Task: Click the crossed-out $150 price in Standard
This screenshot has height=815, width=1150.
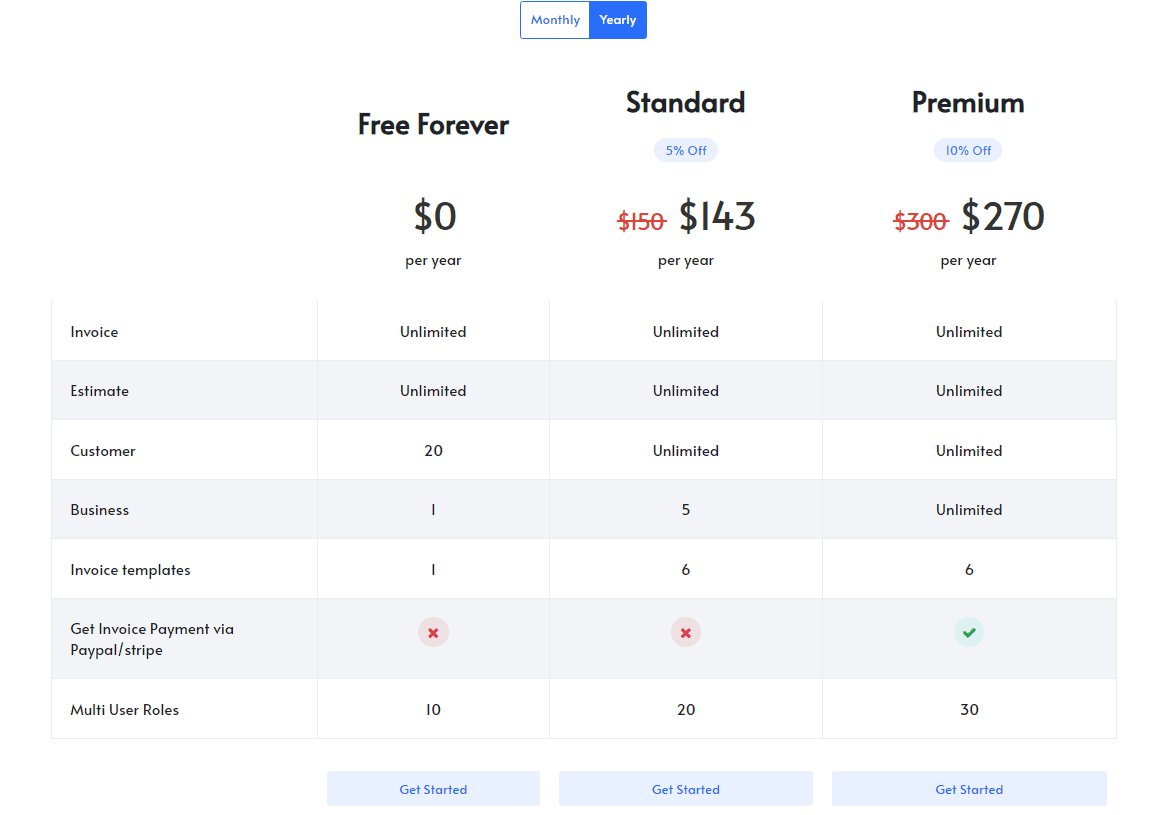Action: pos(641,221)
